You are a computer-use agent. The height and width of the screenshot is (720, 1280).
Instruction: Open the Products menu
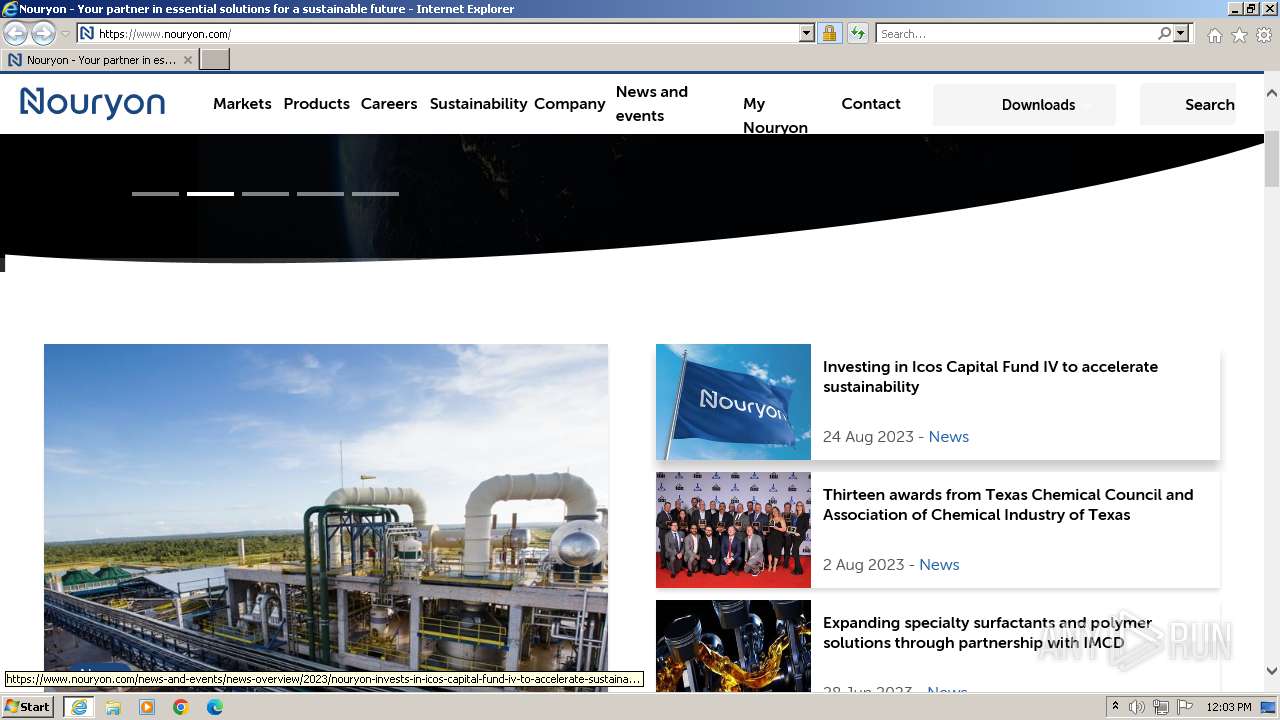click(x=316, y=104)
